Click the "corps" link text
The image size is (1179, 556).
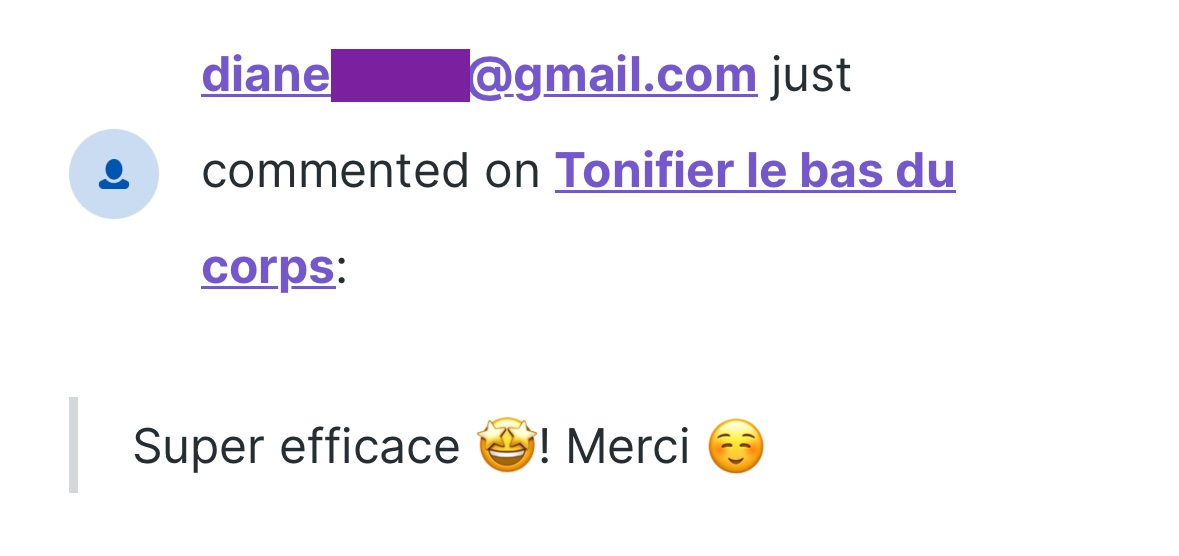267,267
